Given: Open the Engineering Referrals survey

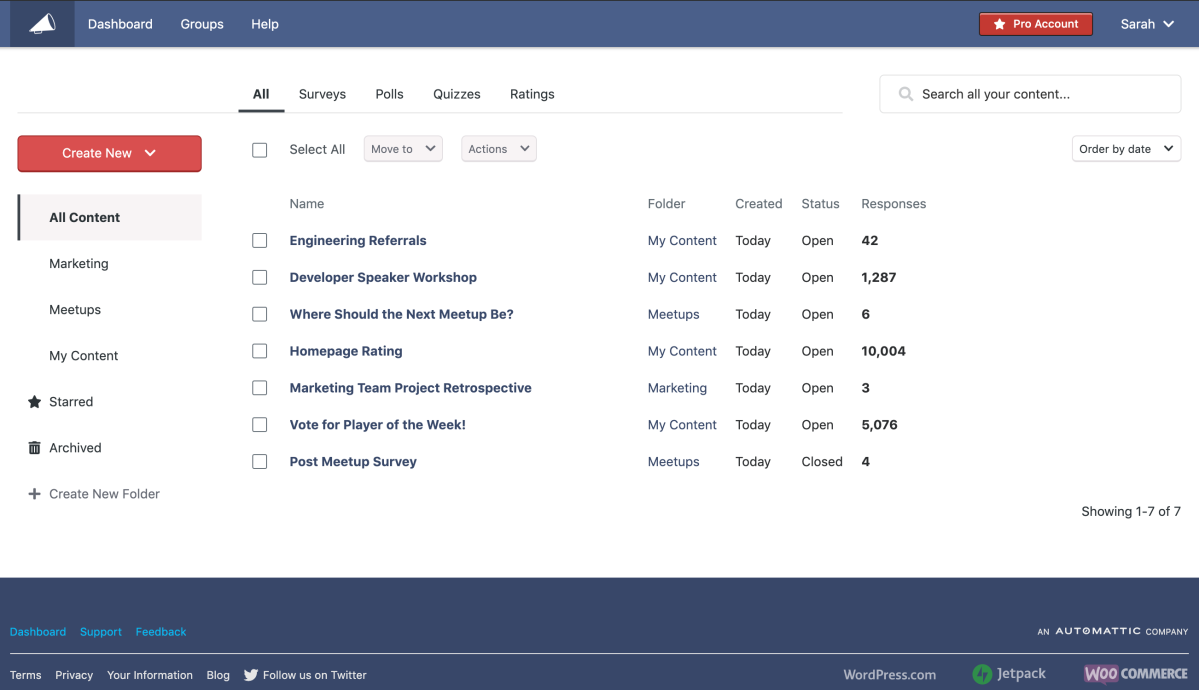Looking at the screenshot, I should pos(358,240).
